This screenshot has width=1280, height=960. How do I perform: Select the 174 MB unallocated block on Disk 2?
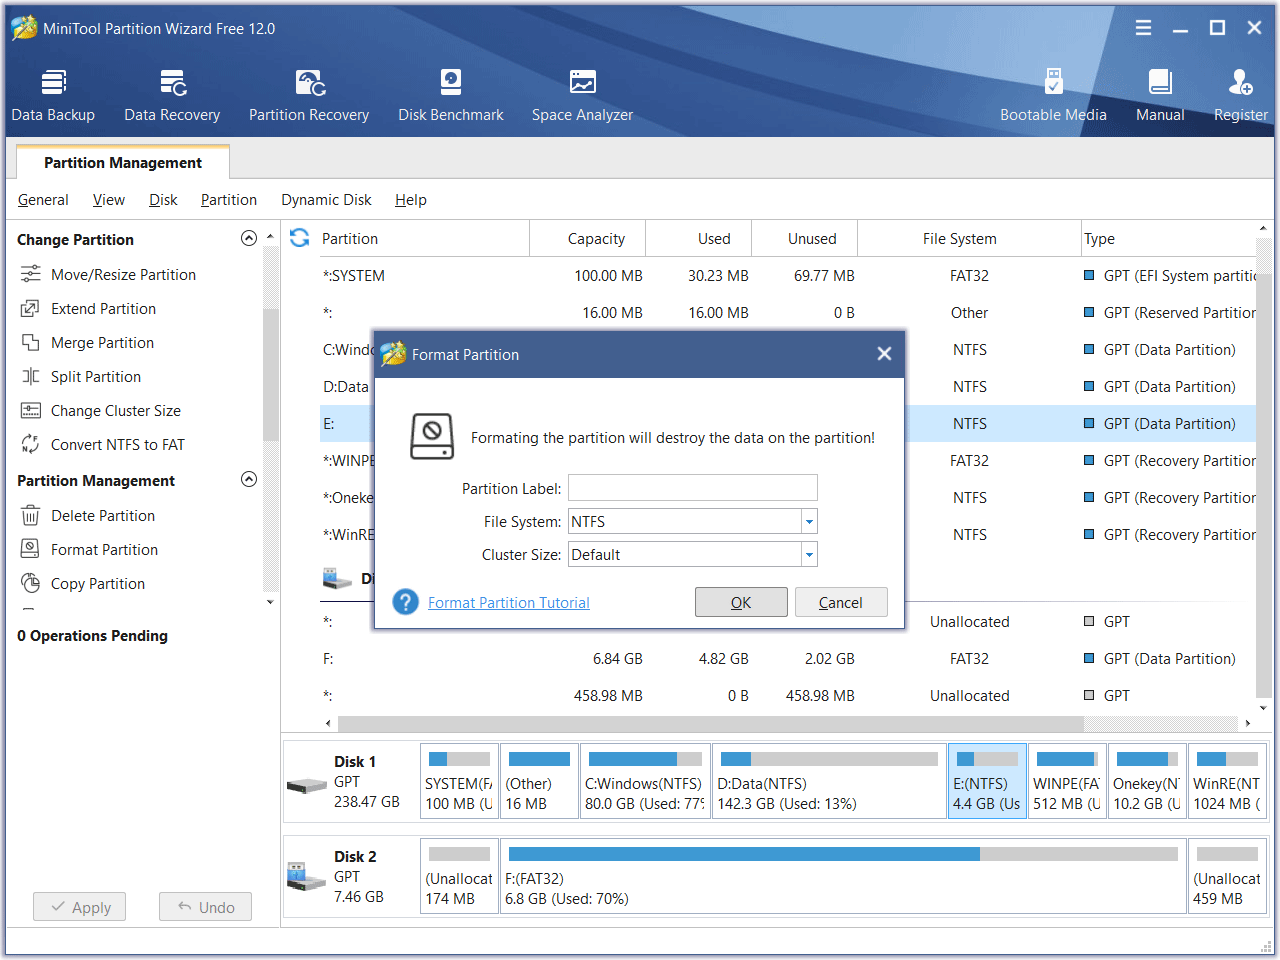[459, 876]
